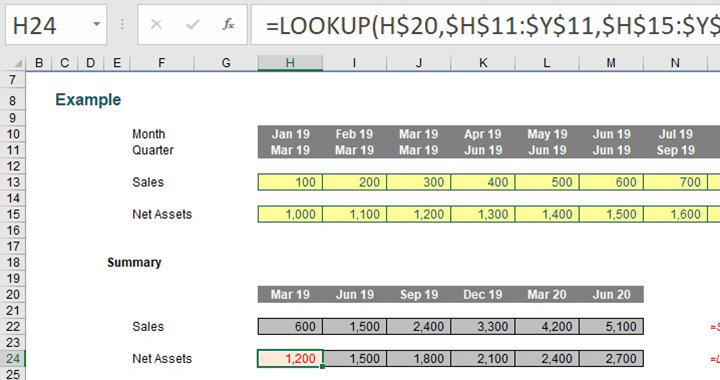Click the Enter checkmark formula bar icon

(192, 24)
